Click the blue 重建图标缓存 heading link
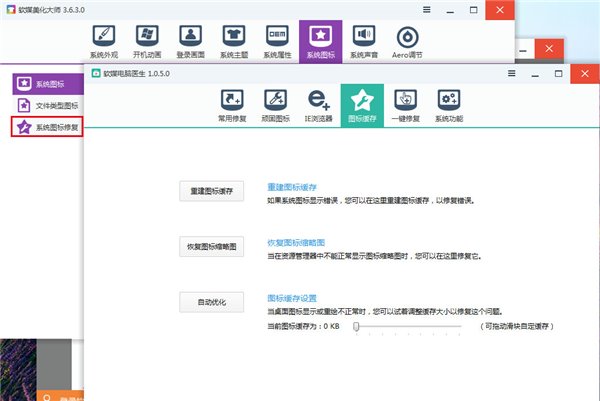The width and height of the screenshot is (600, 401). click(292, 187)
